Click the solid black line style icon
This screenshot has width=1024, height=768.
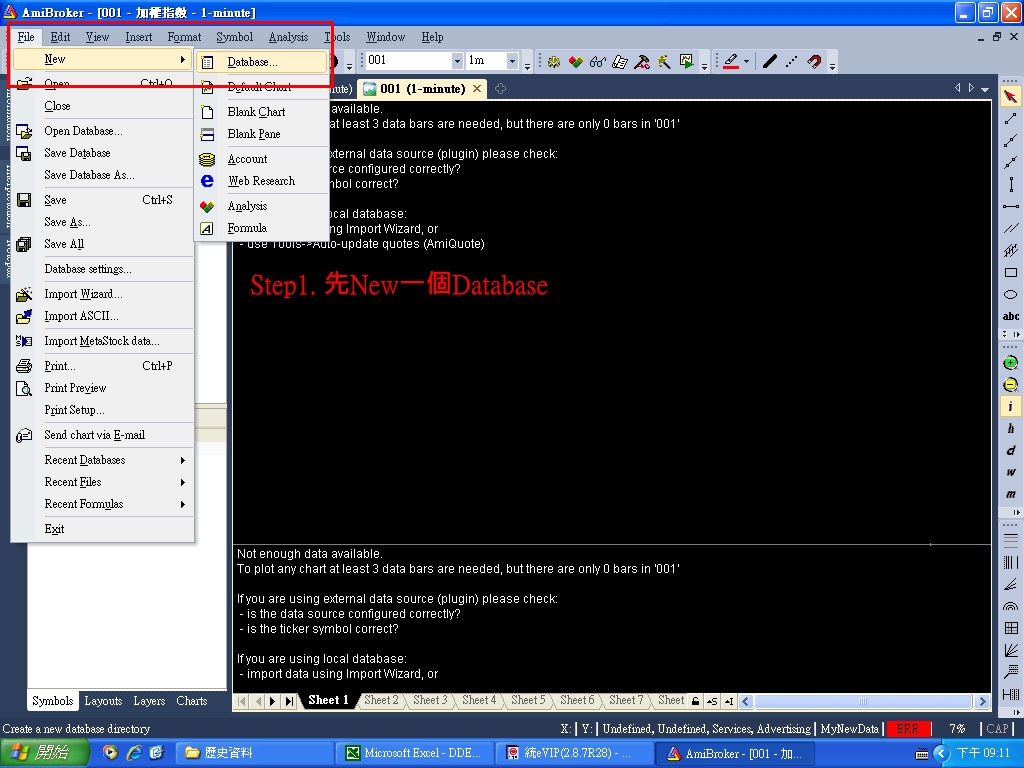pos(770,61)
